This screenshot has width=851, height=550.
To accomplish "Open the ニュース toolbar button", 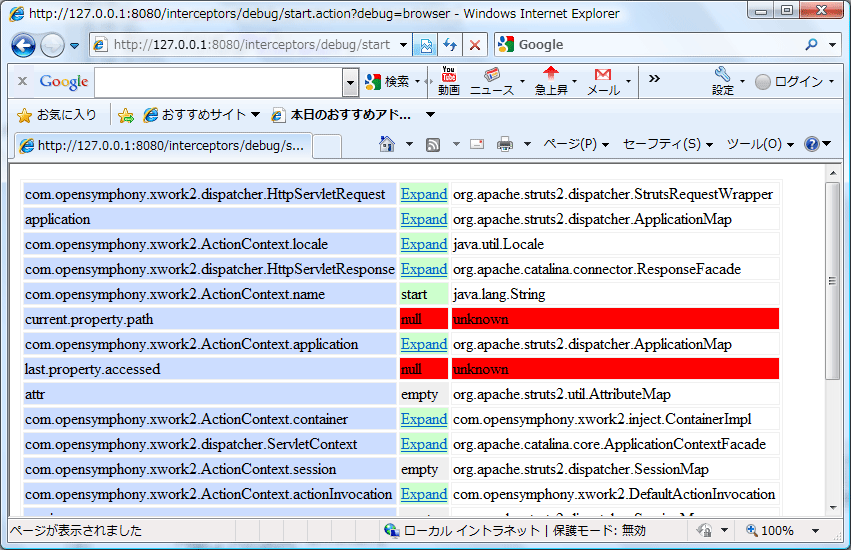I will [492, 81].
